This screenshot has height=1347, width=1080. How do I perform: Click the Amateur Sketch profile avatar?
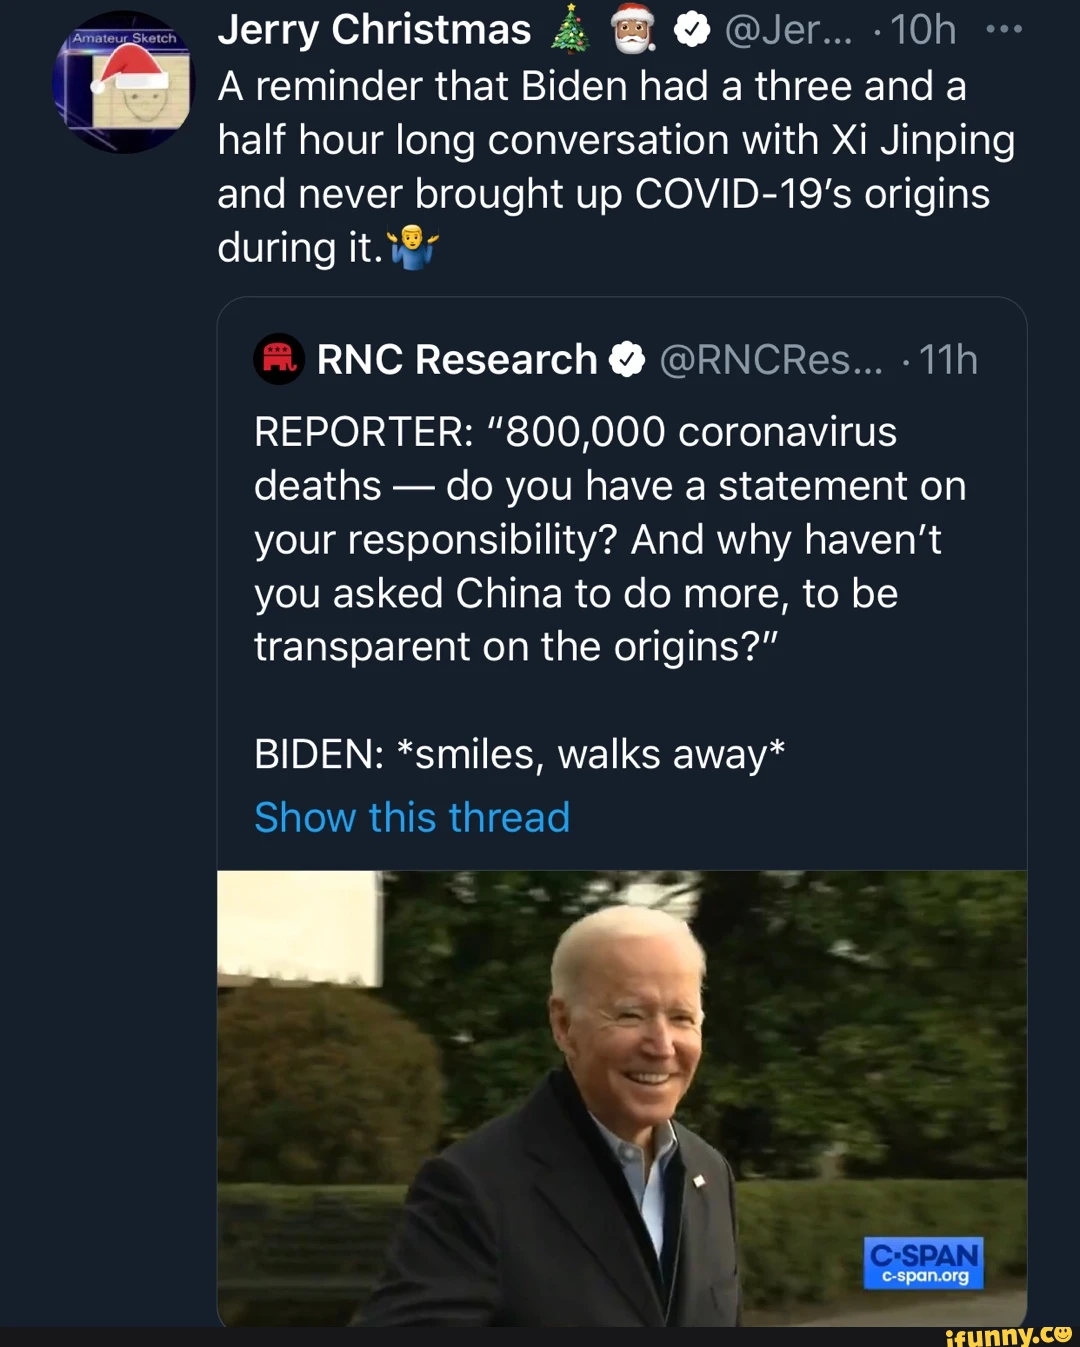(x=122, y=83)
